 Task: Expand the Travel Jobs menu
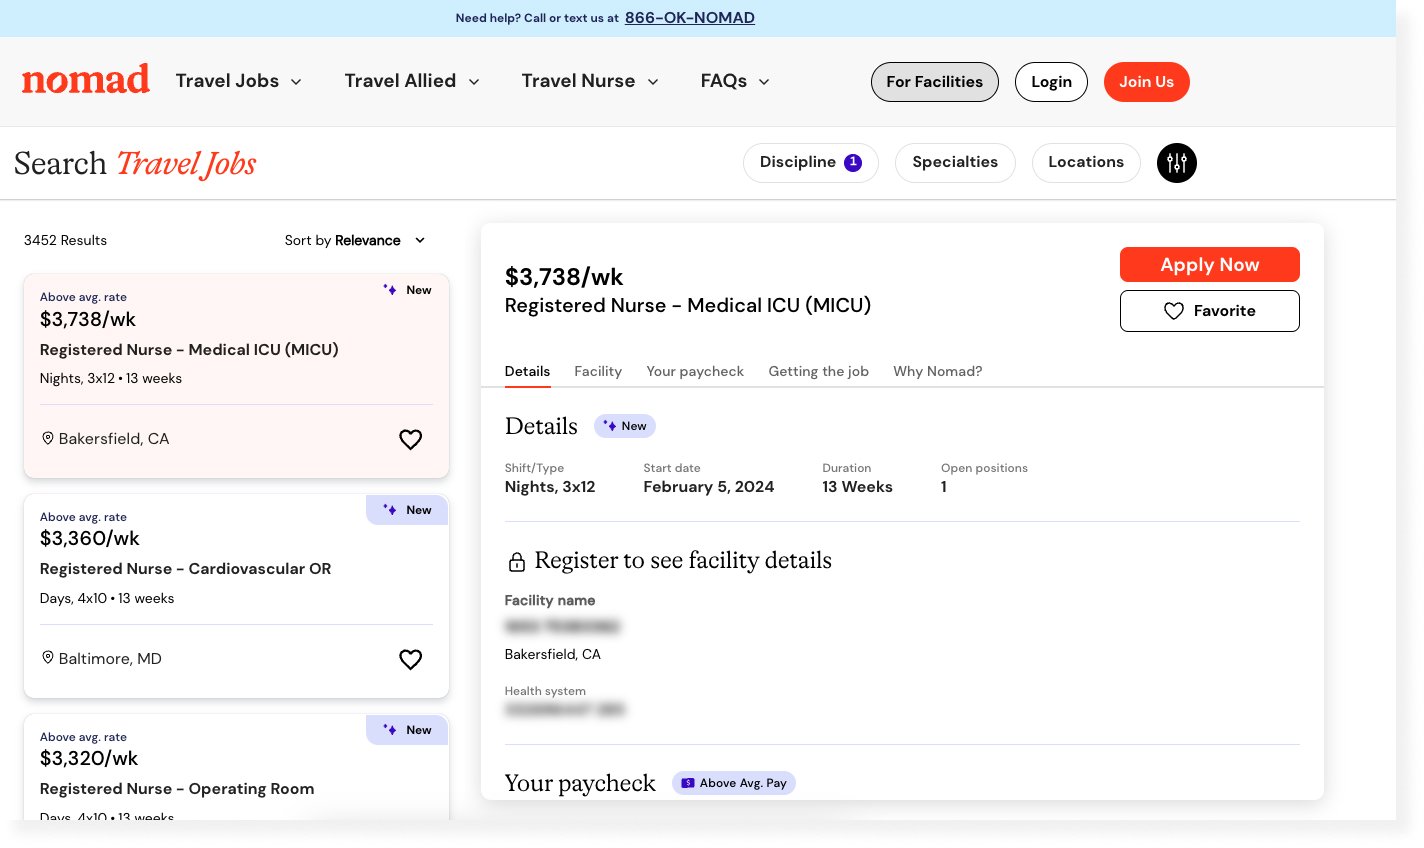pos(239,81)
